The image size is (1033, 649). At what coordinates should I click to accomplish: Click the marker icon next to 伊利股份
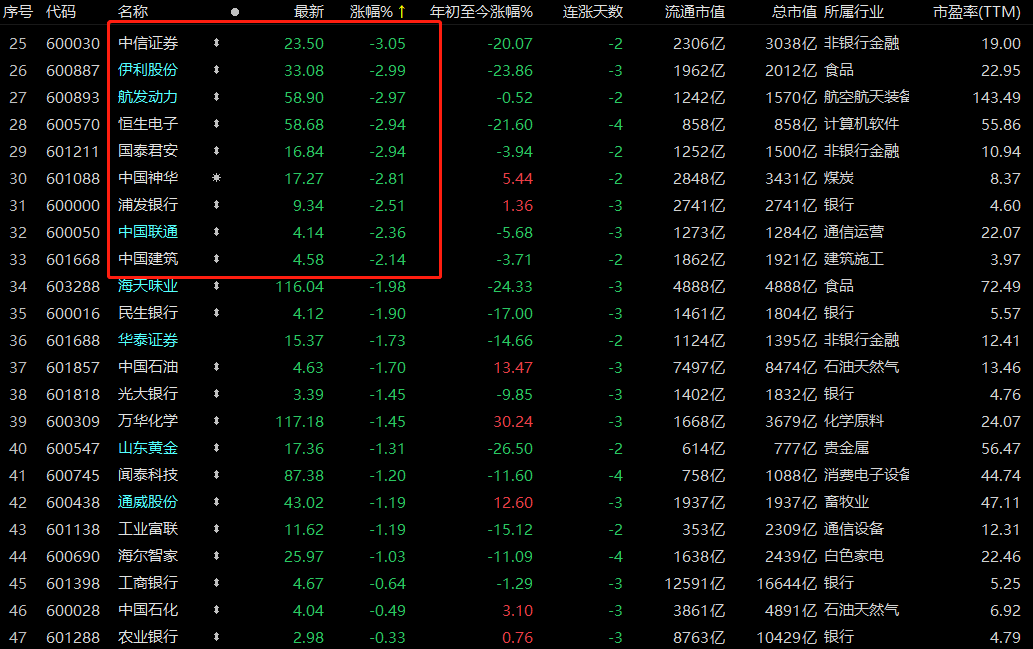click(x=216, y=70)
